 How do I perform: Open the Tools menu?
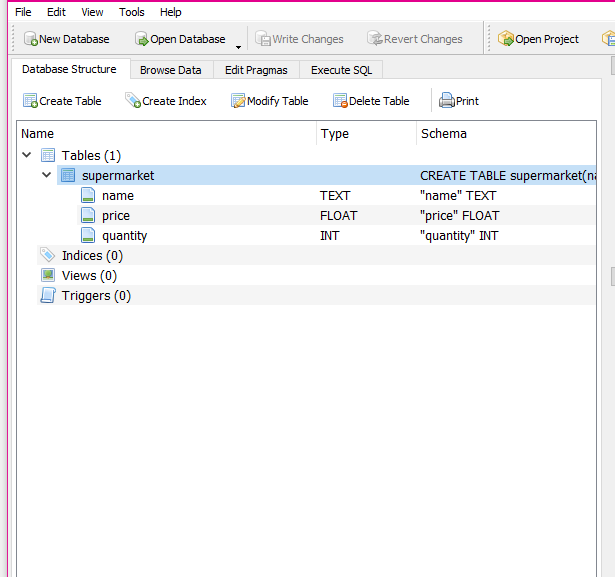pyautogui.click(x=132, y=12)
